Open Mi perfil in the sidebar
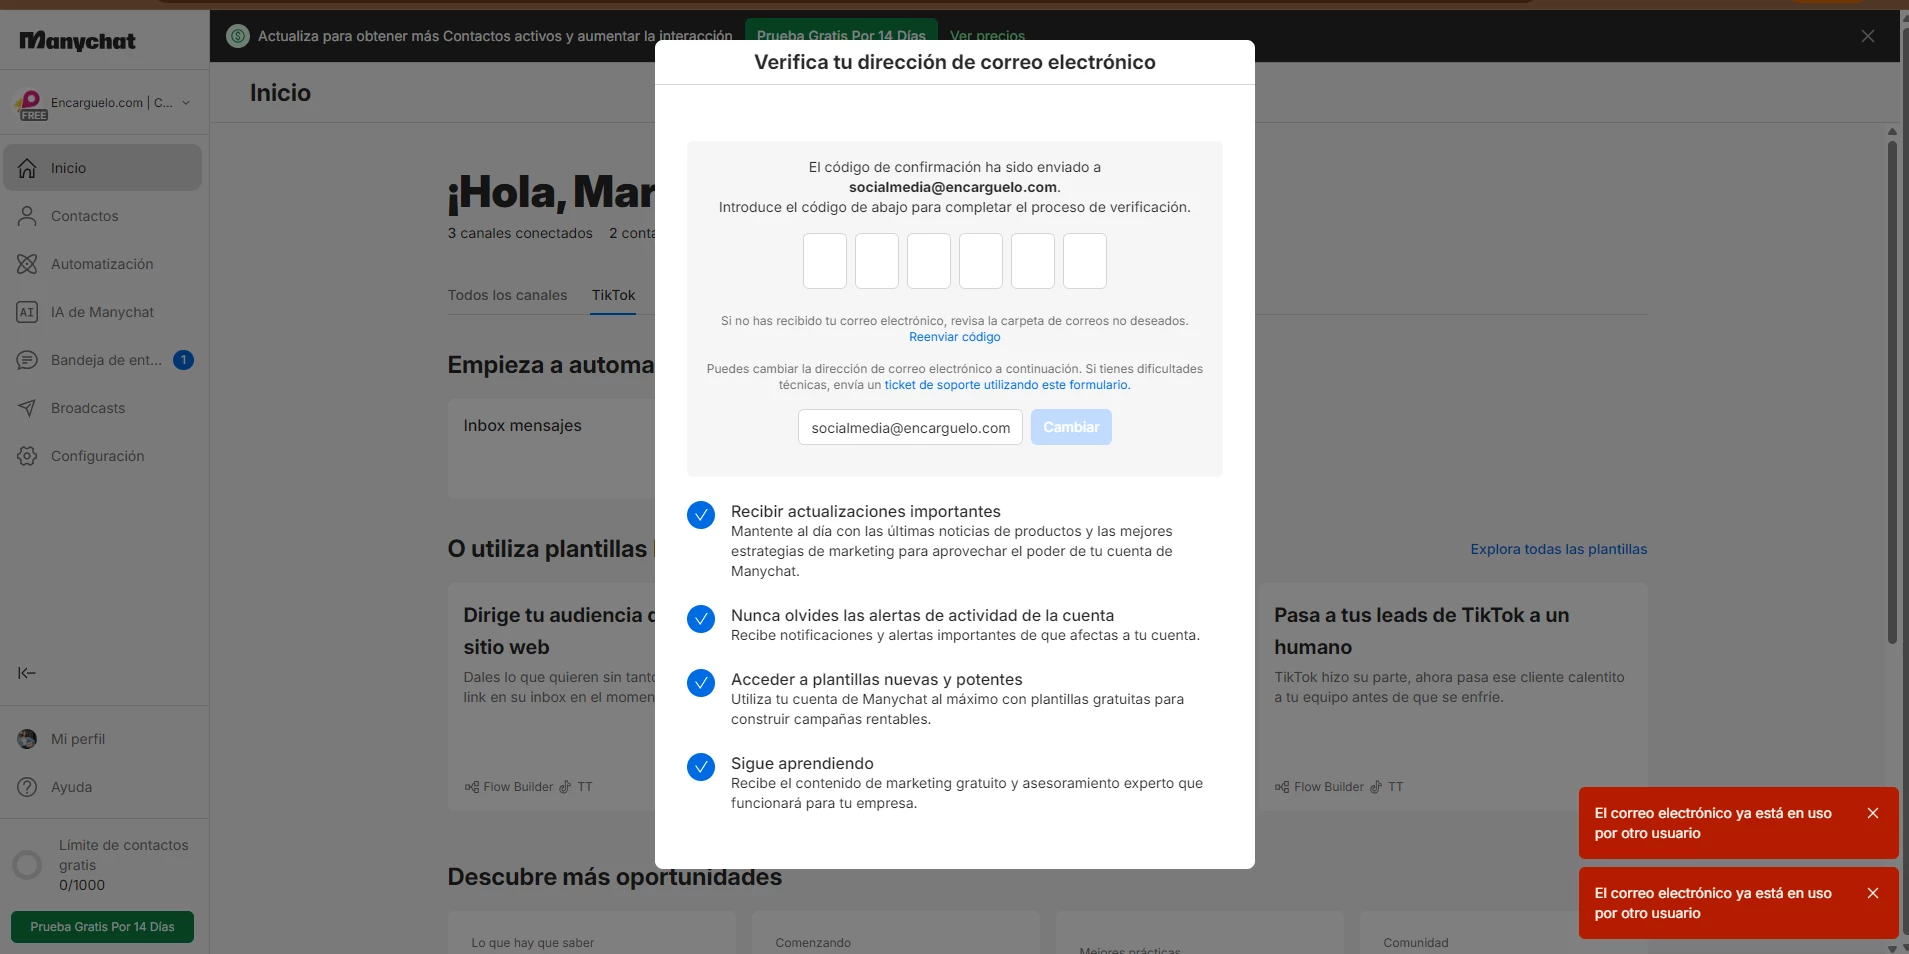 [x=102, y=739]
